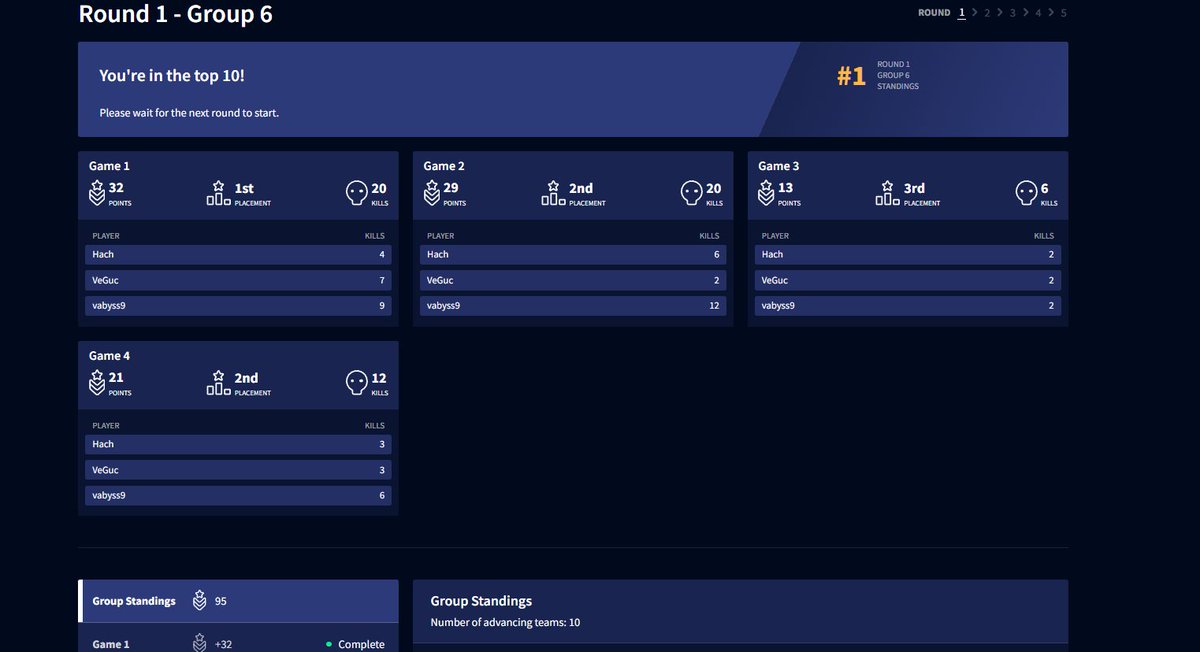Click the "You're in the top 10!" banner heading
The image size is (1200, 652).
pos(171,76)
